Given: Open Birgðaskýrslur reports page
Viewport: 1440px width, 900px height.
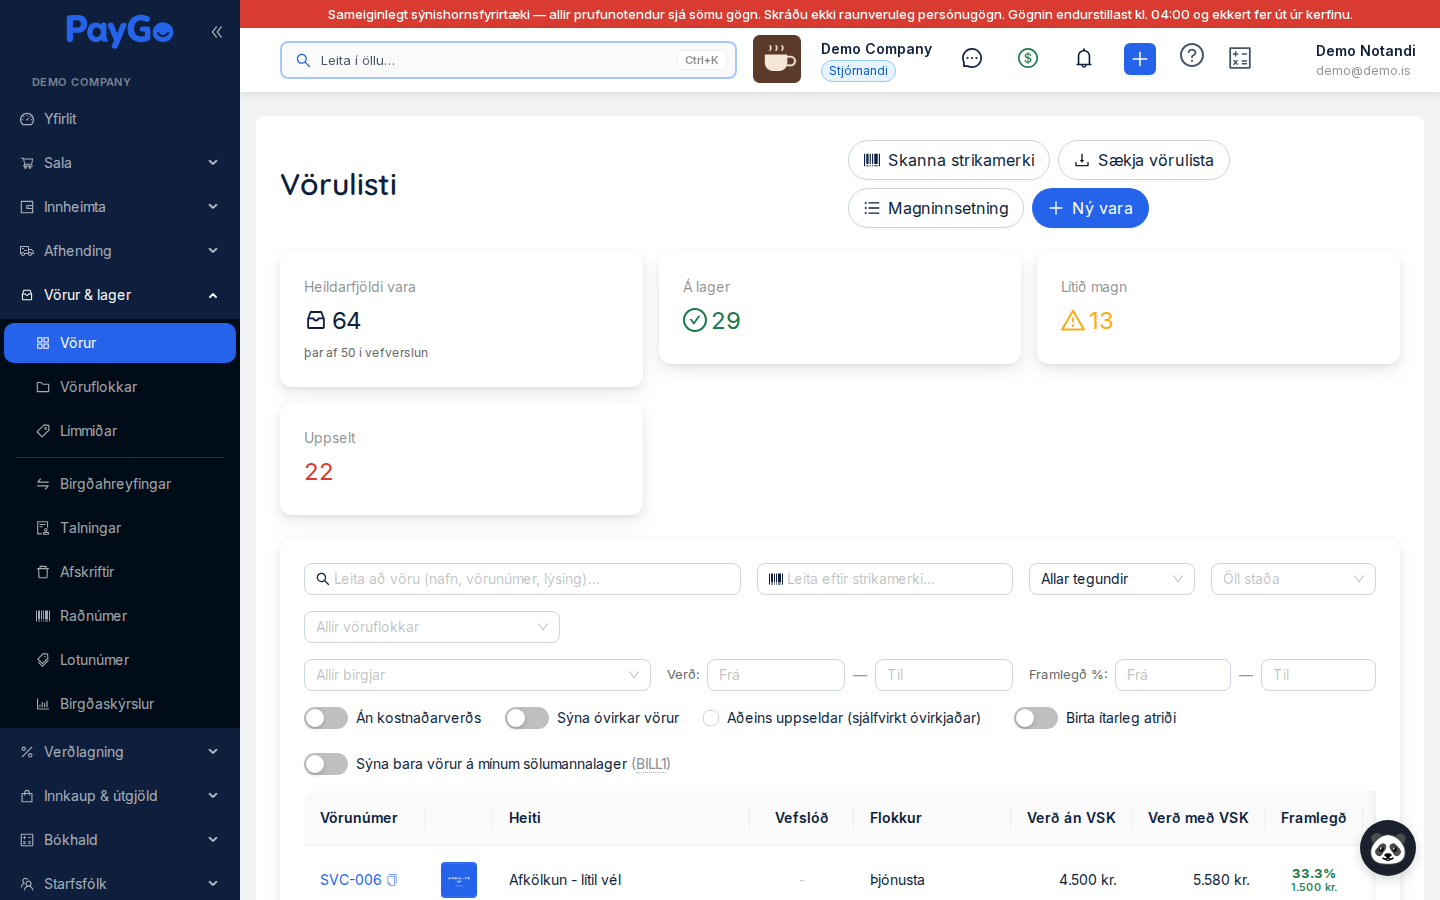Looking at the screenshot, I should coord(120,704).
